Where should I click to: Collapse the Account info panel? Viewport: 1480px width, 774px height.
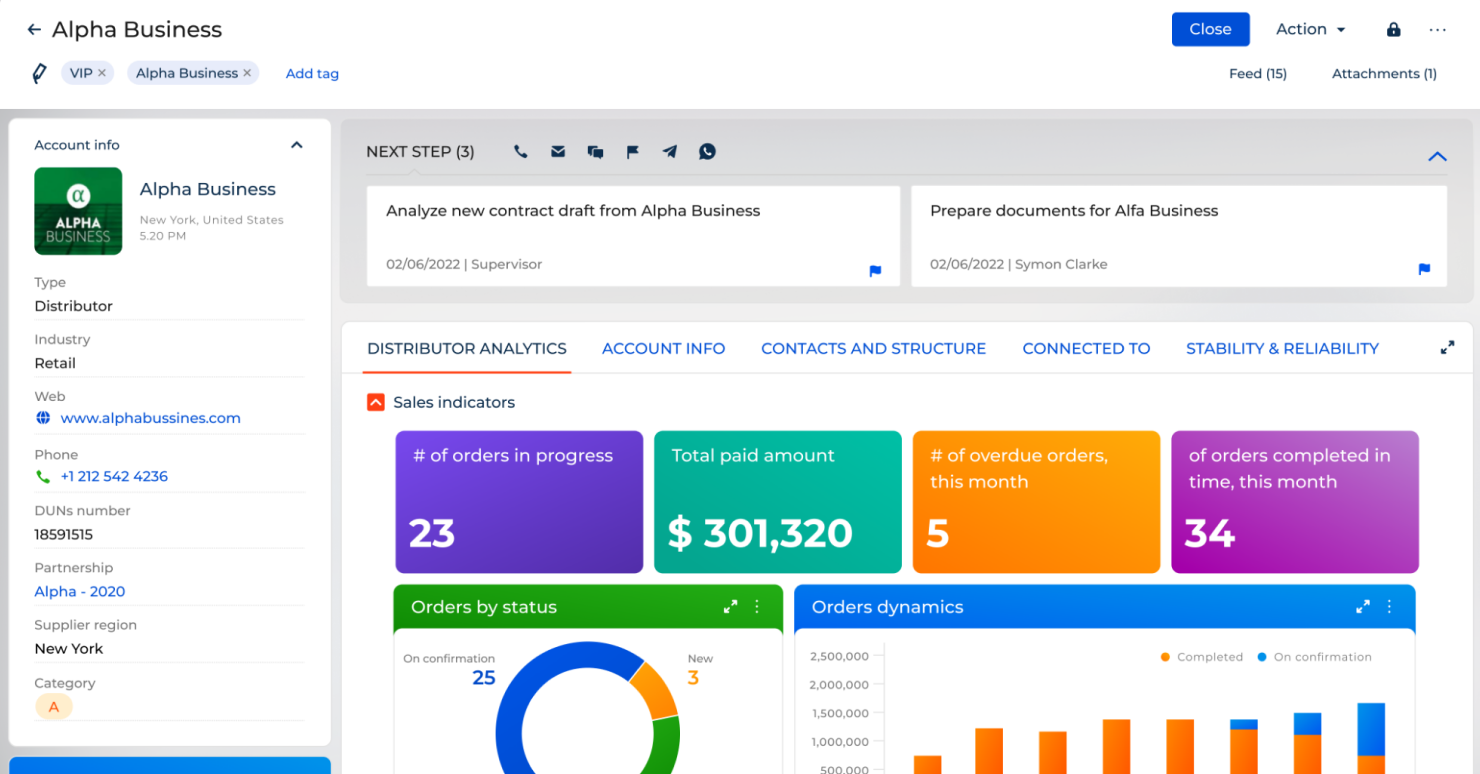pos(296,144)
